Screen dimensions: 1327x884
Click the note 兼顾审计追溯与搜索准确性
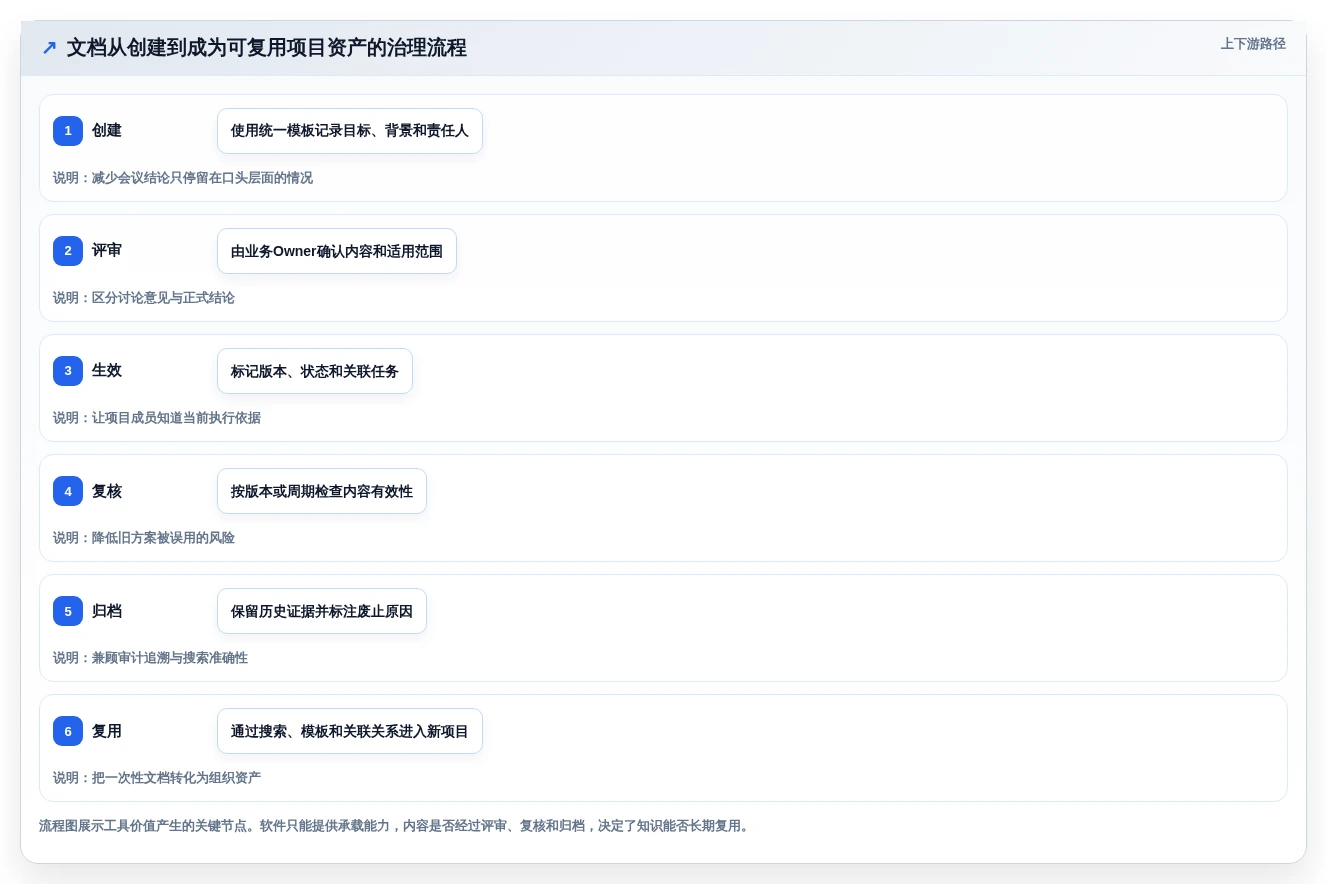click(x=150, y=658)
